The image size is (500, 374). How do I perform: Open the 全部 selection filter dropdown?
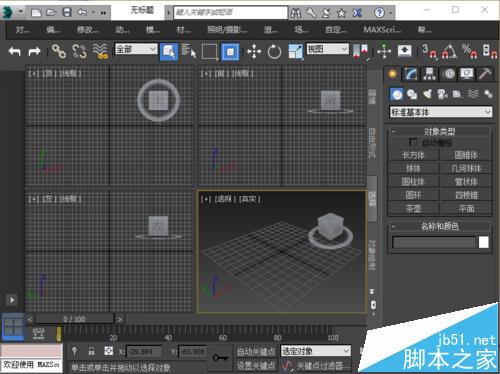(136, 49)
